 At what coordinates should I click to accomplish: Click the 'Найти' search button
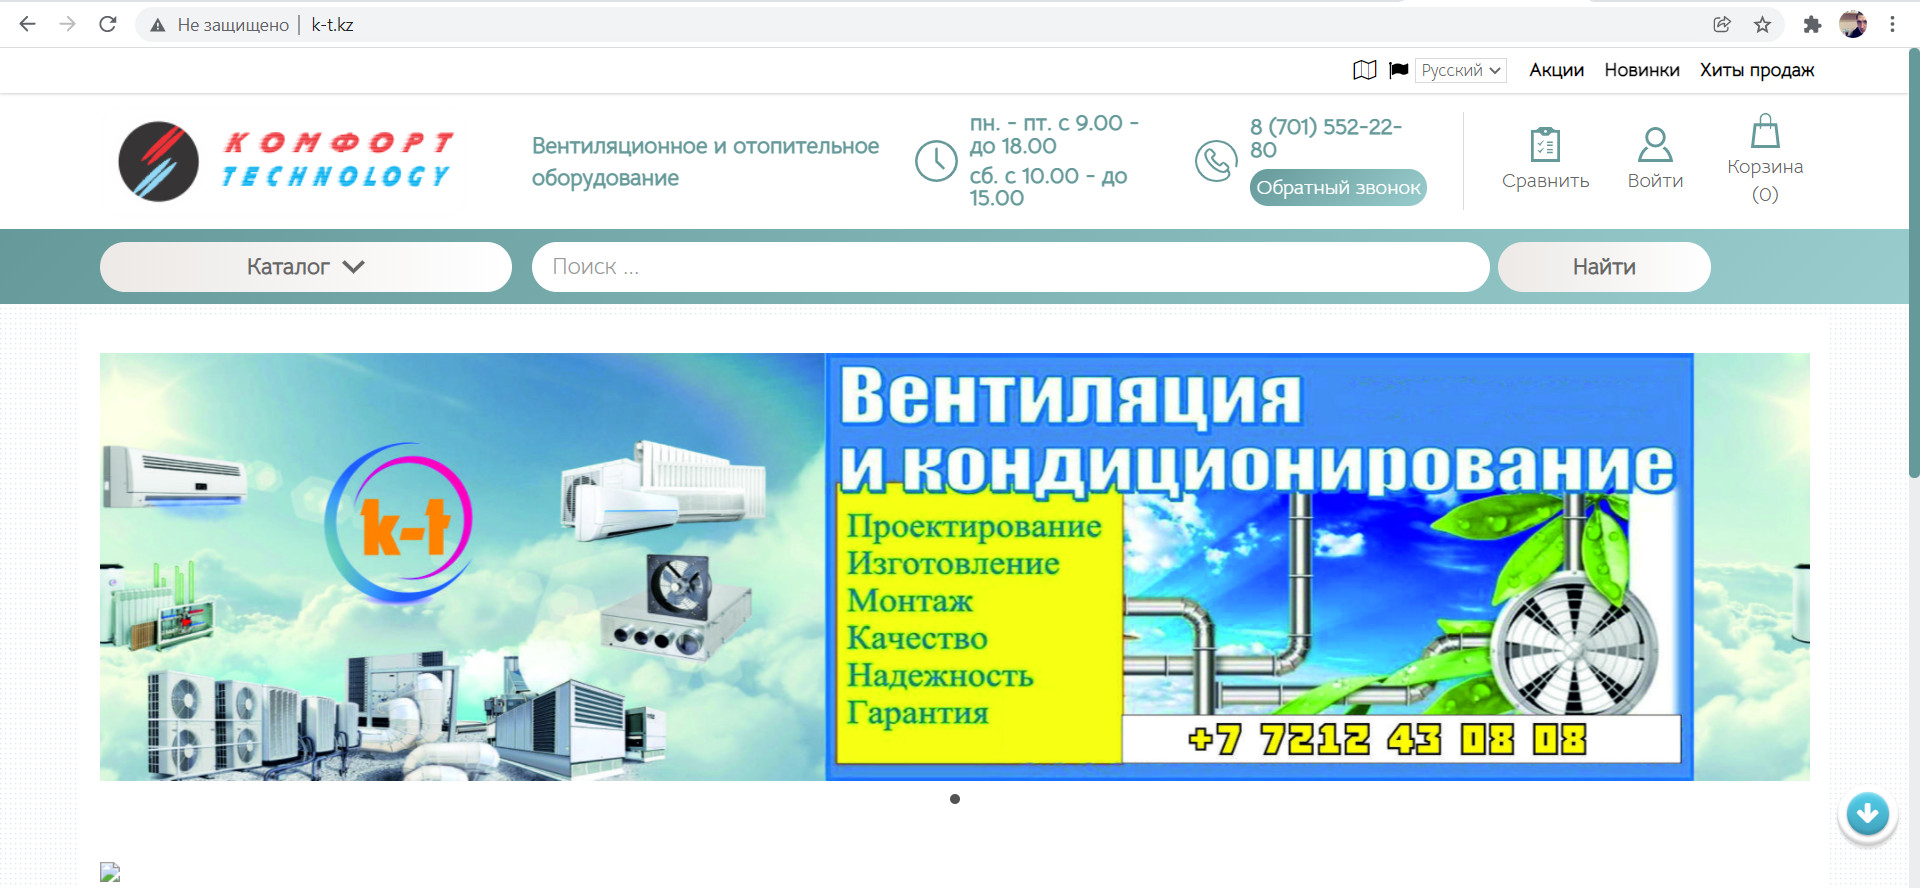click(x=1604, y=267)
